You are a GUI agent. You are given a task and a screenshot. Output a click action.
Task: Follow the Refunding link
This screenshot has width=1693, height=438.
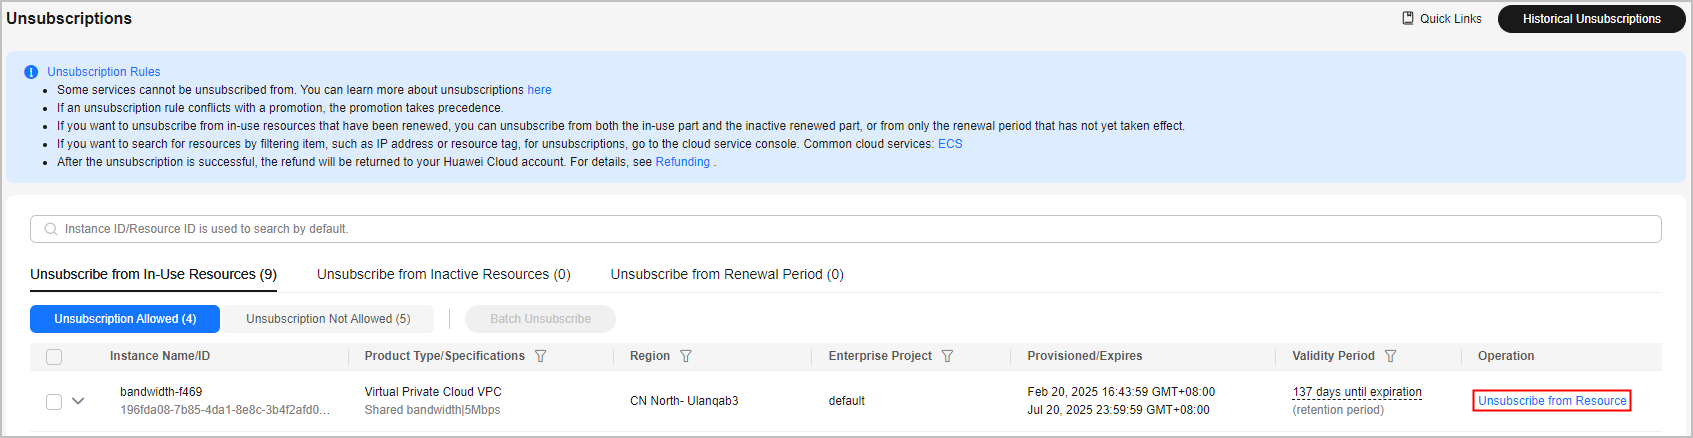pos(682,162)
